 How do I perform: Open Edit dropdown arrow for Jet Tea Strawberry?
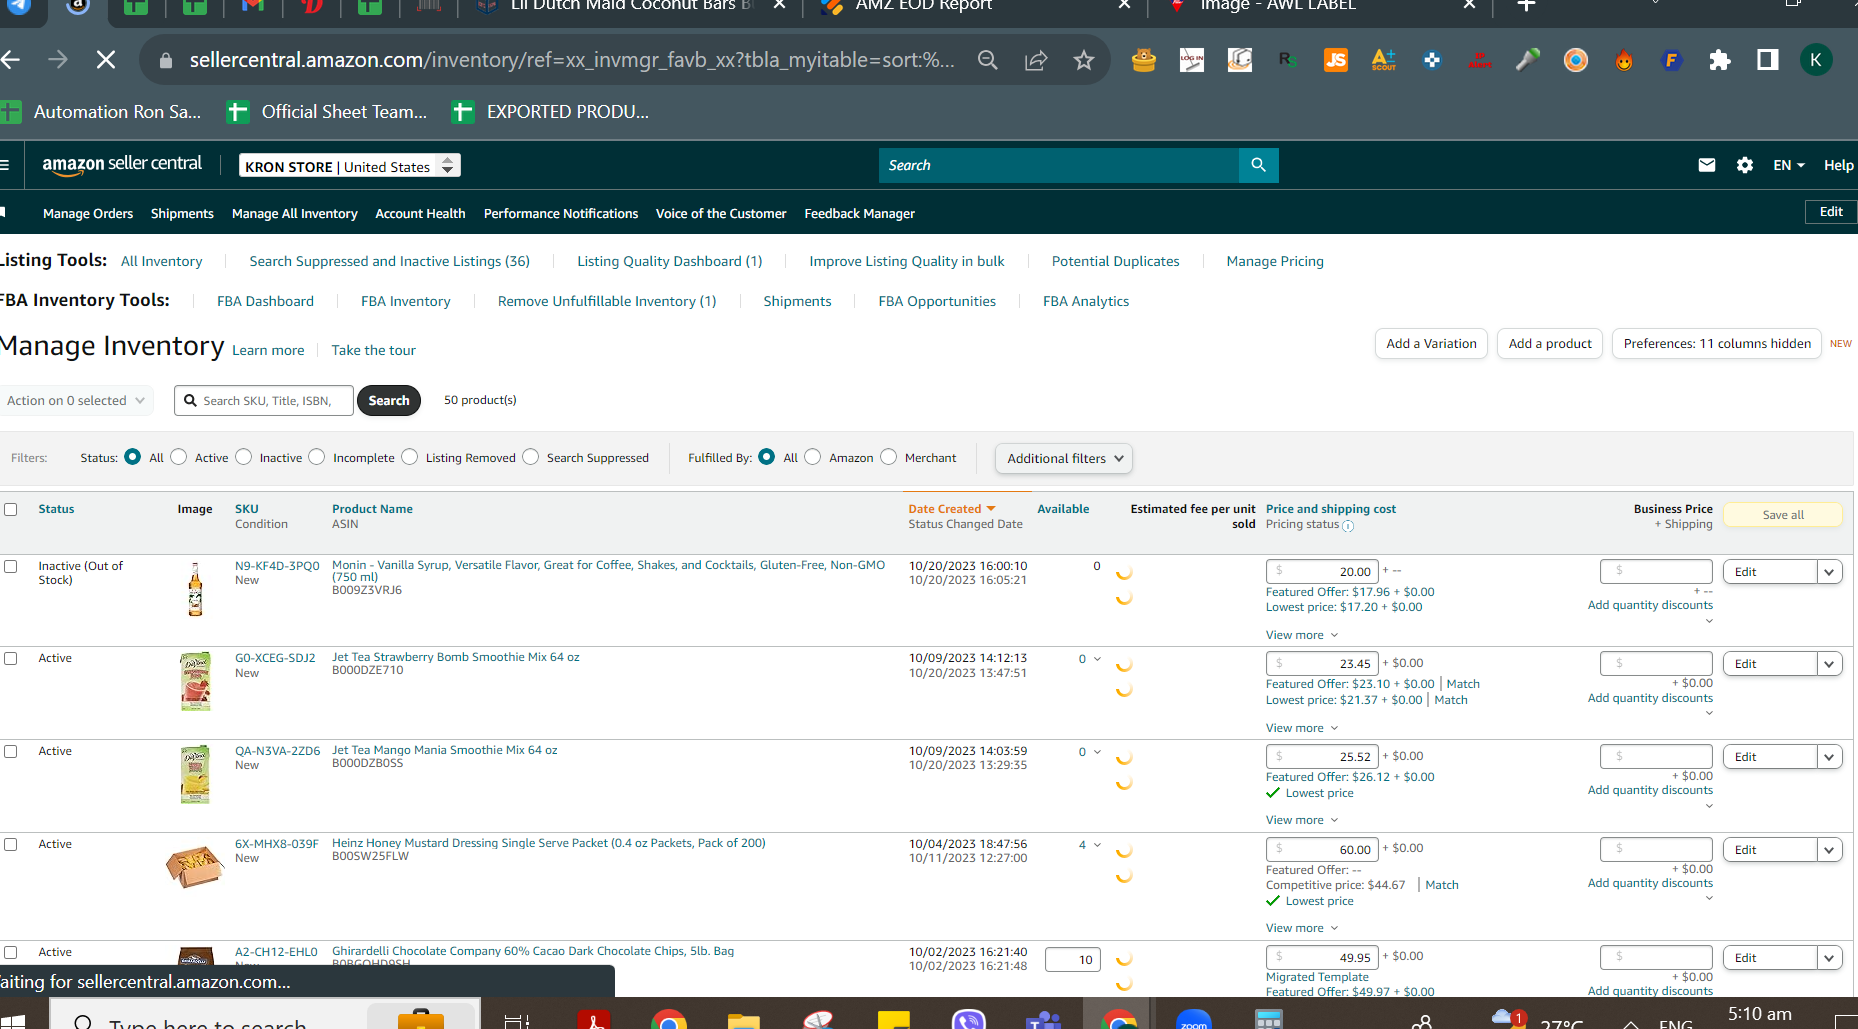(x=1829, y=664)
